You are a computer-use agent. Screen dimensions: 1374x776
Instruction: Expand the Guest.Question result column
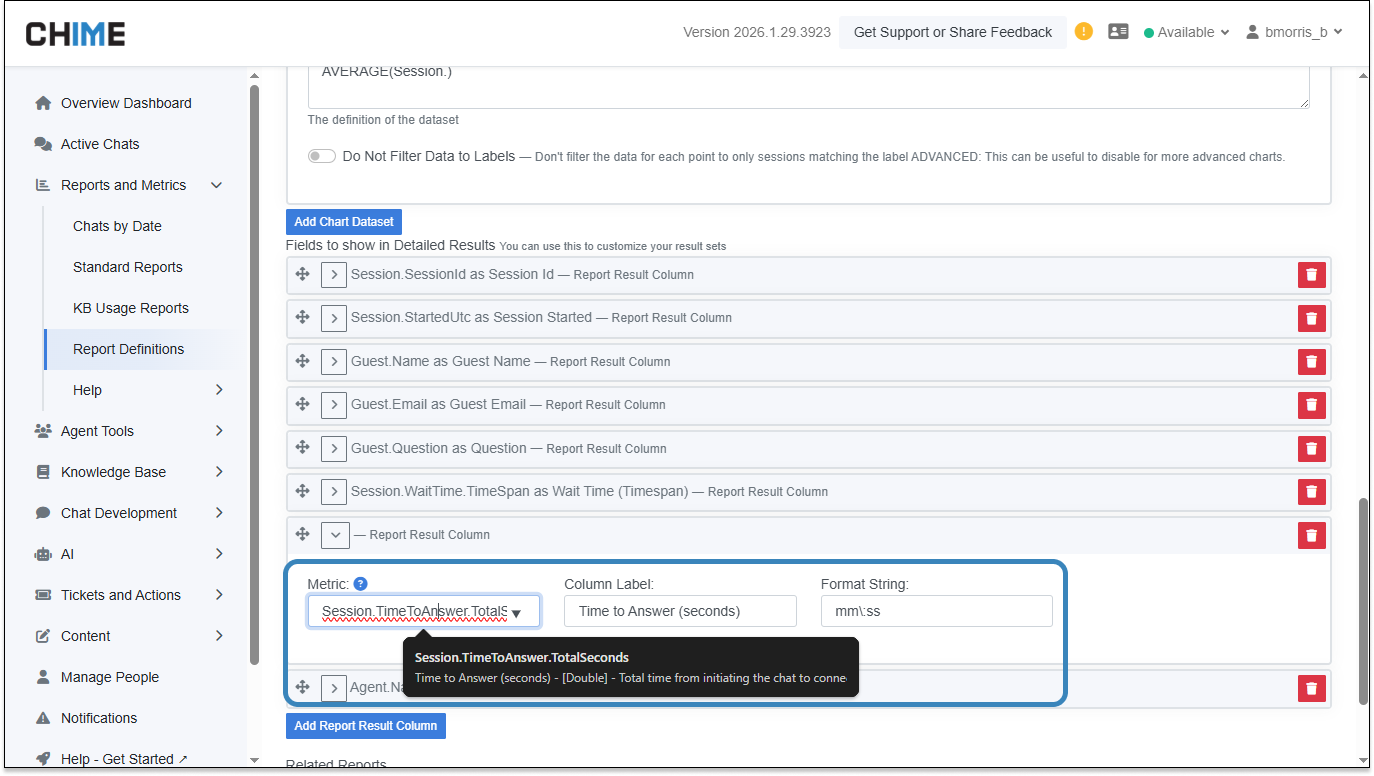point(334,449)
